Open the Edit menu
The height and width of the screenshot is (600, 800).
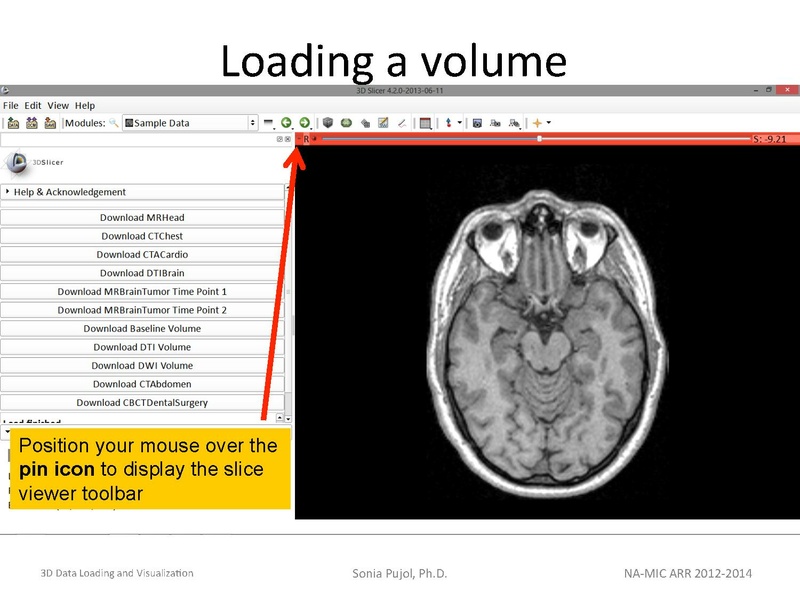coord(33,106)
